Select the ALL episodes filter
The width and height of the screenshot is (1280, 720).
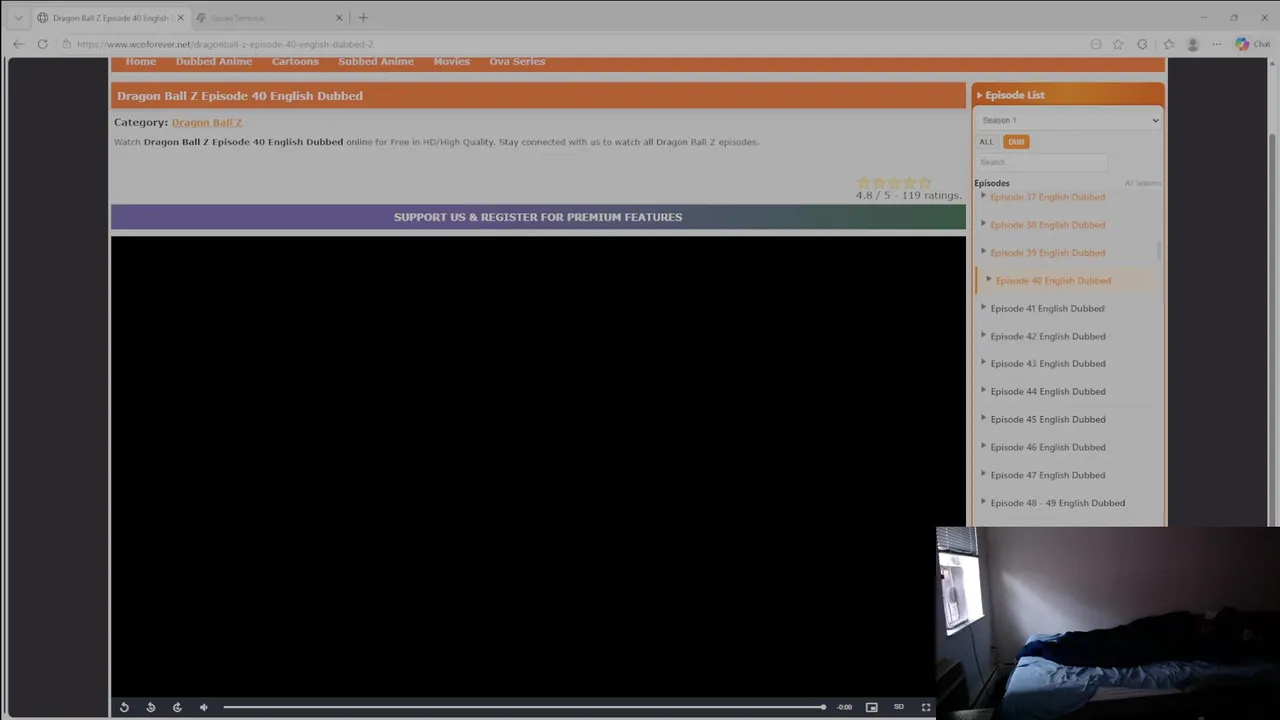[986, 142]
